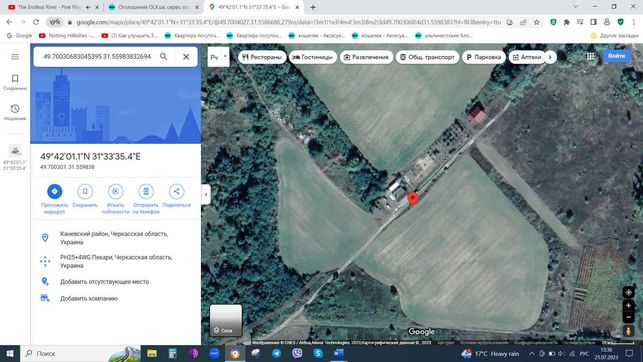Click the Искать поблизости nearby icon

click(115, 191)
